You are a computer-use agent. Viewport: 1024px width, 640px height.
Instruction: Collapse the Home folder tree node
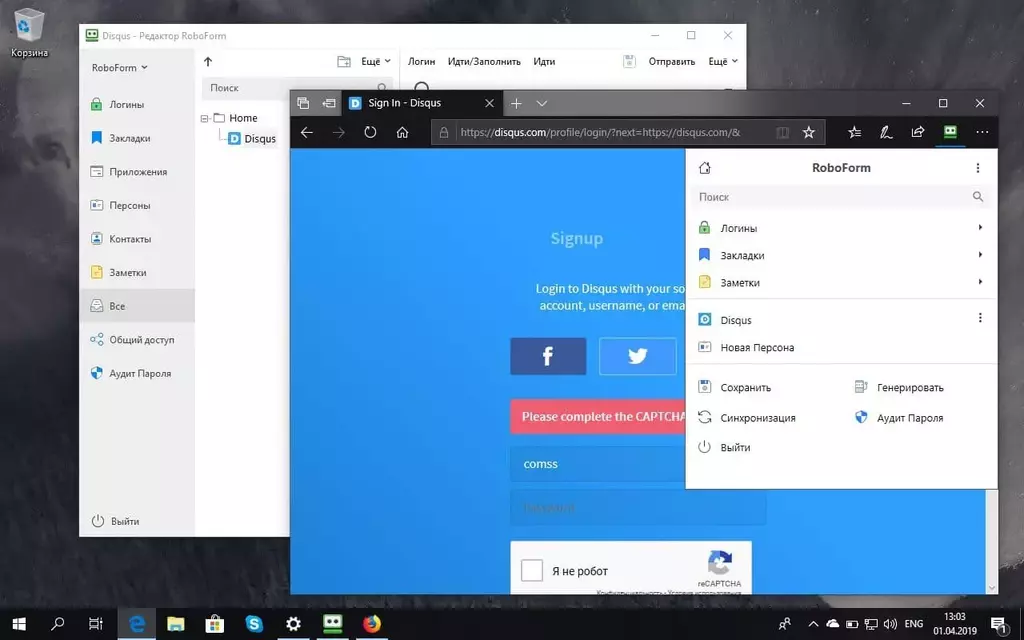click(x=204, y=118)
